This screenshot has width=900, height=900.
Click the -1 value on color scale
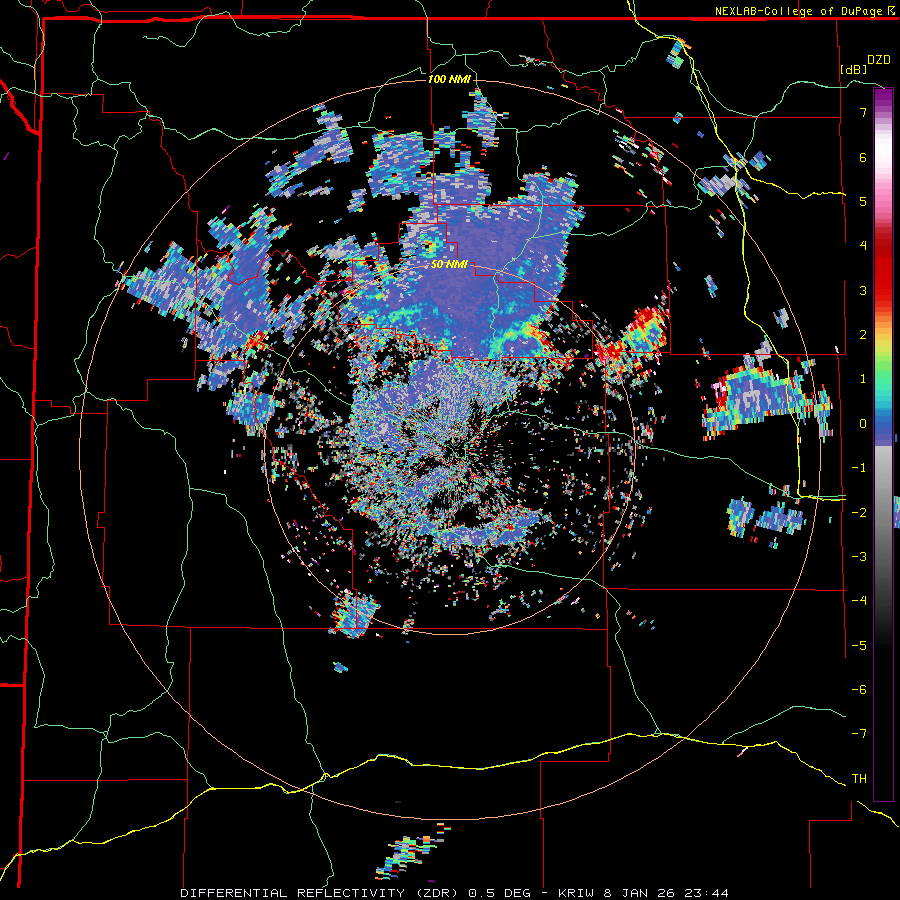(x=859, y=468)
